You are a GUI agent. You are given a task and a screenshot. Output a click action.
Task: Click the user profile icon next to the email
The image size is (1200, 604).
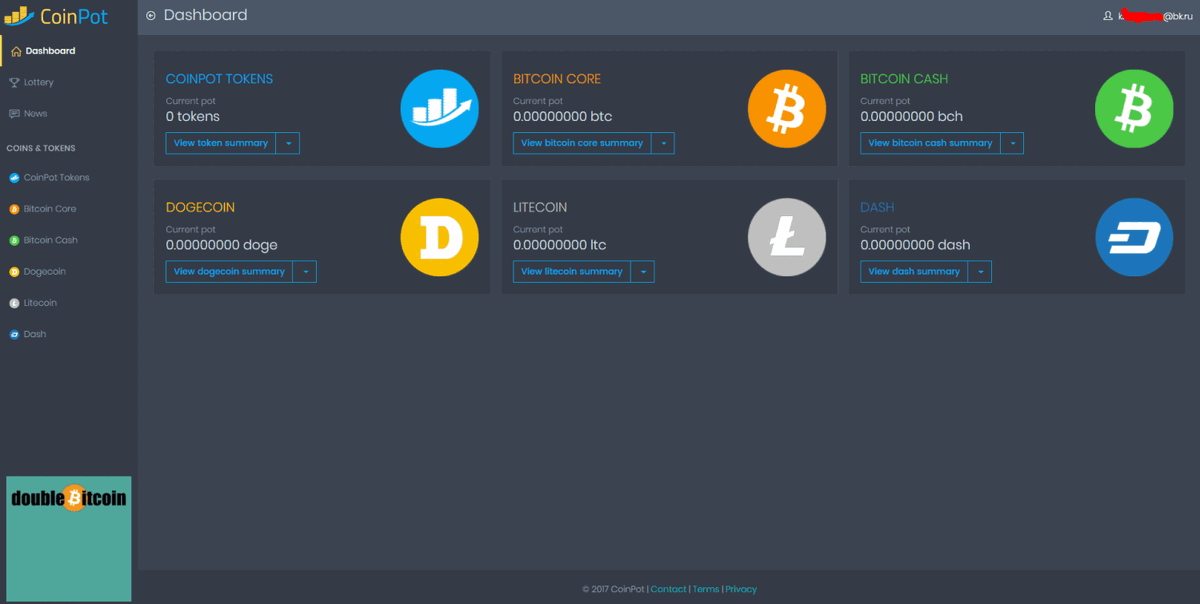(1107, 16)
